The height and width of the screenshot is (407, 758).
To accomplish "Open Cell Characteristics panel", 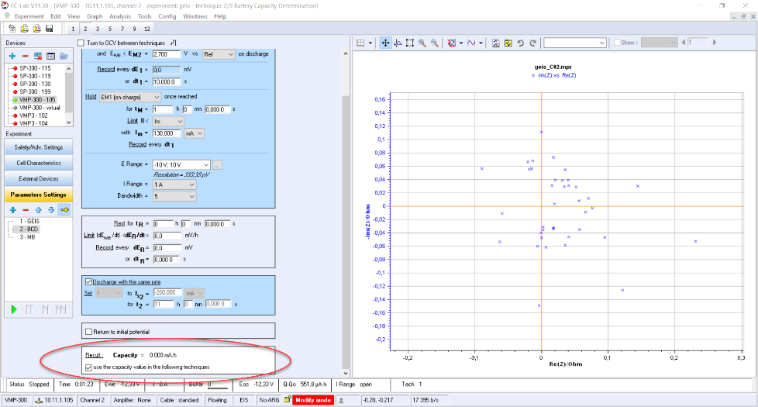I will pos(39,163).
